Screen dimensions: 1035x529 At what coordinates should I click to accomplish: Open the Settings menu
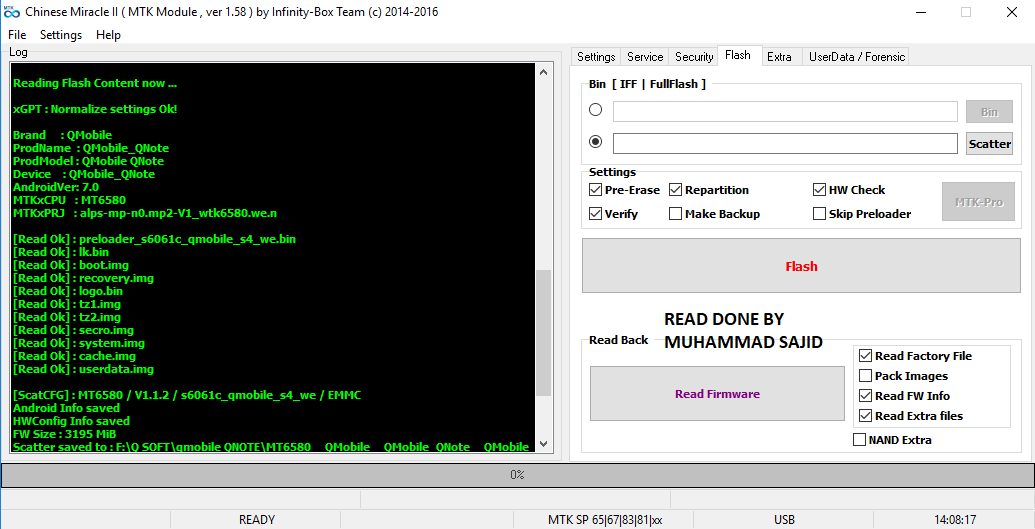point(61,34)
